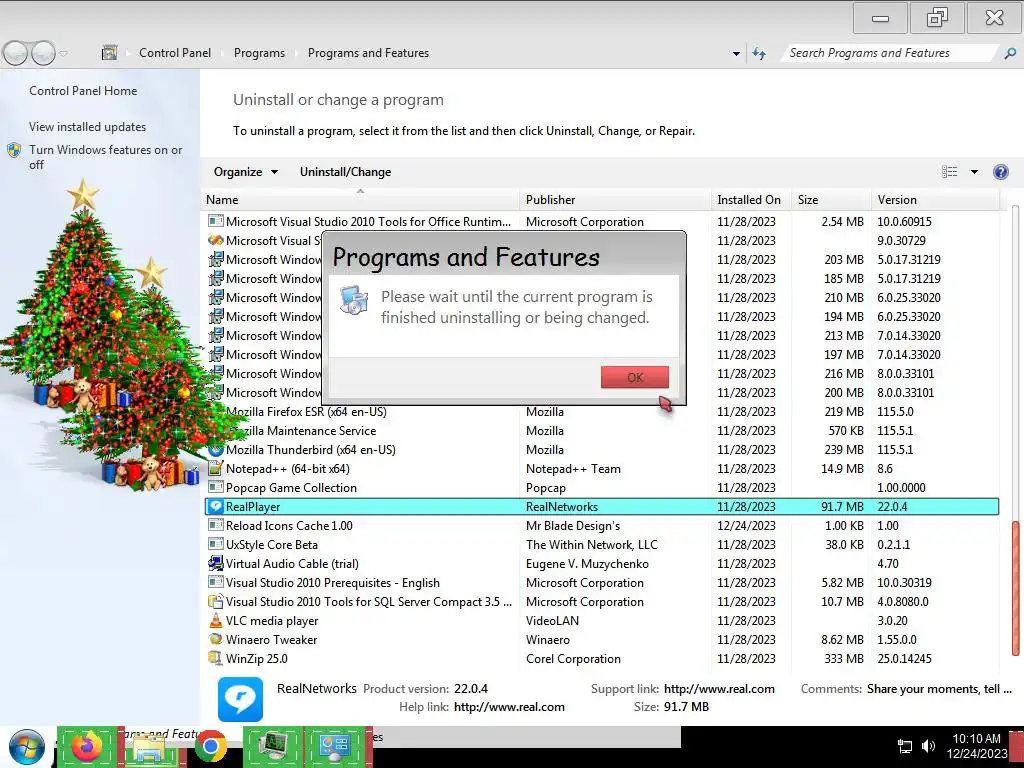The height and width of the screenshot is (768, 1024).
Task: Open Control Panel Home link
Action: point(83,91)
